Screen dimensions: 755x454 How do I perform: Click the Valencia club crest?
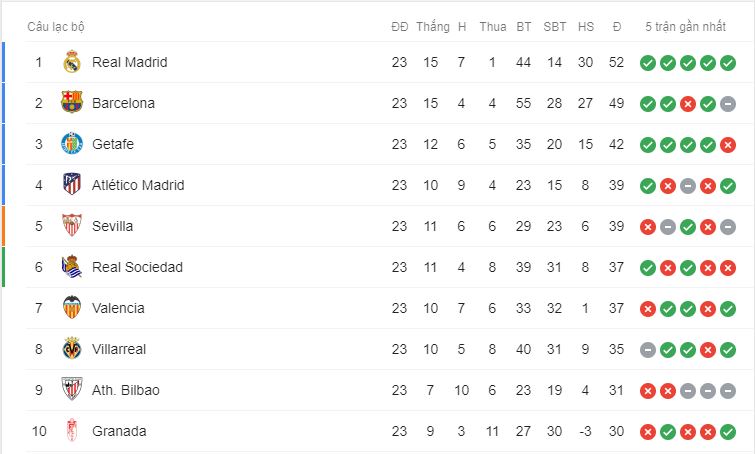pyautogui.click(x=72, y=308)
